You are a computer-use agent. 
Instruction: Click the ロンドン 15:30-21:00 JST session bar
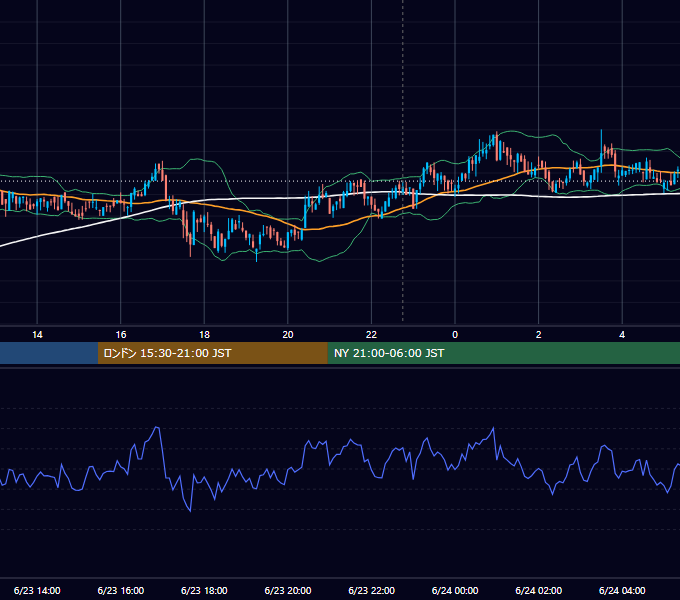coord(212,353)
